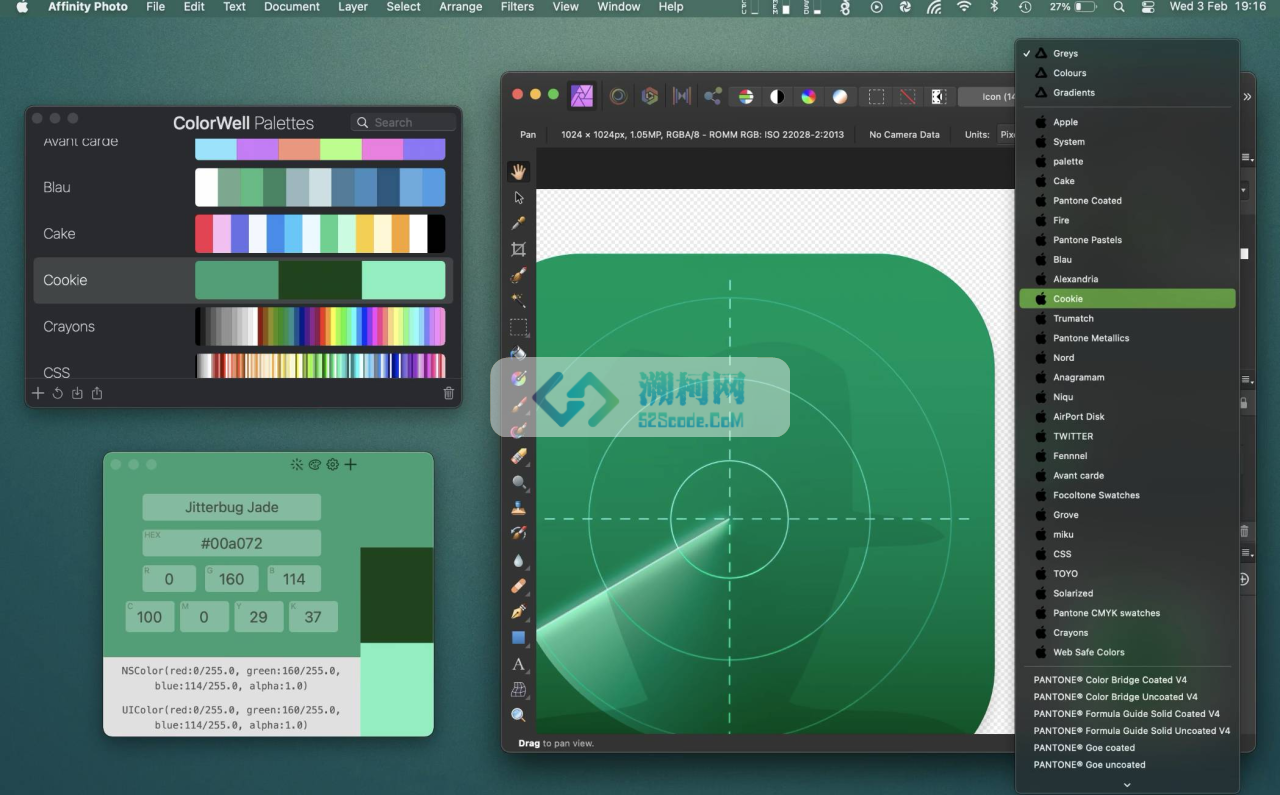Image resolution: width=1280 pixels, height=795 pixels.
Task: Click the ColorWell palette search field
Action: coord(404,122)
